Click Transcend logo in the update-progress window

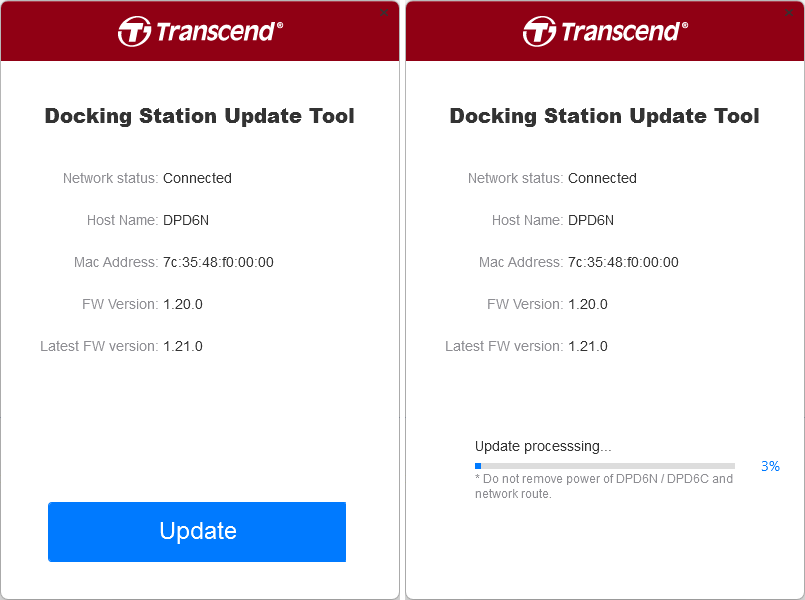click(605, 31)
